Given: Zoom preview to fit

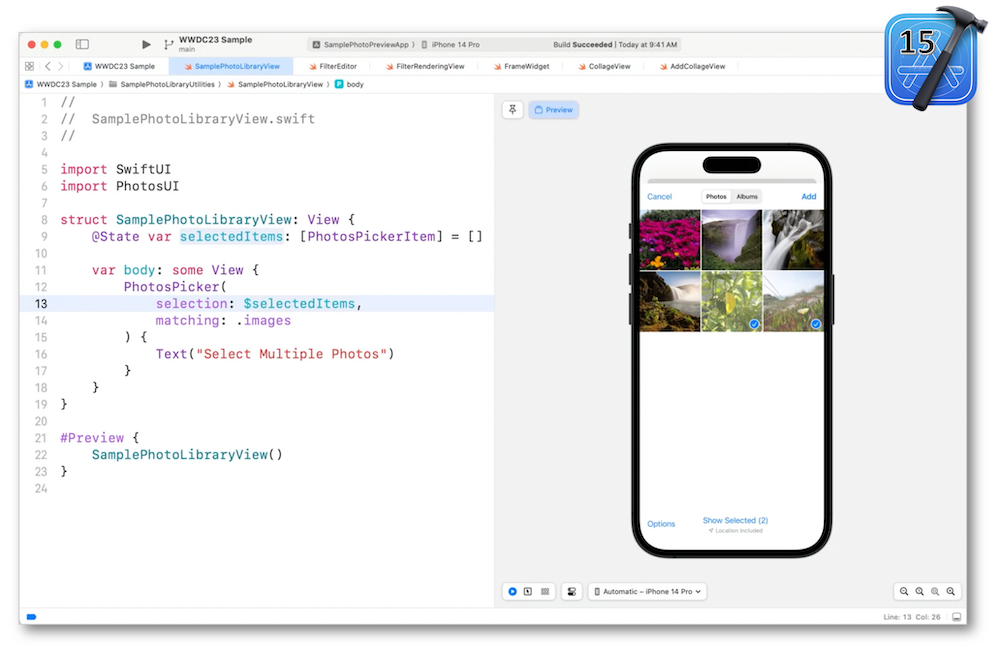Looking at the screenshot, I should coord(935,591).
